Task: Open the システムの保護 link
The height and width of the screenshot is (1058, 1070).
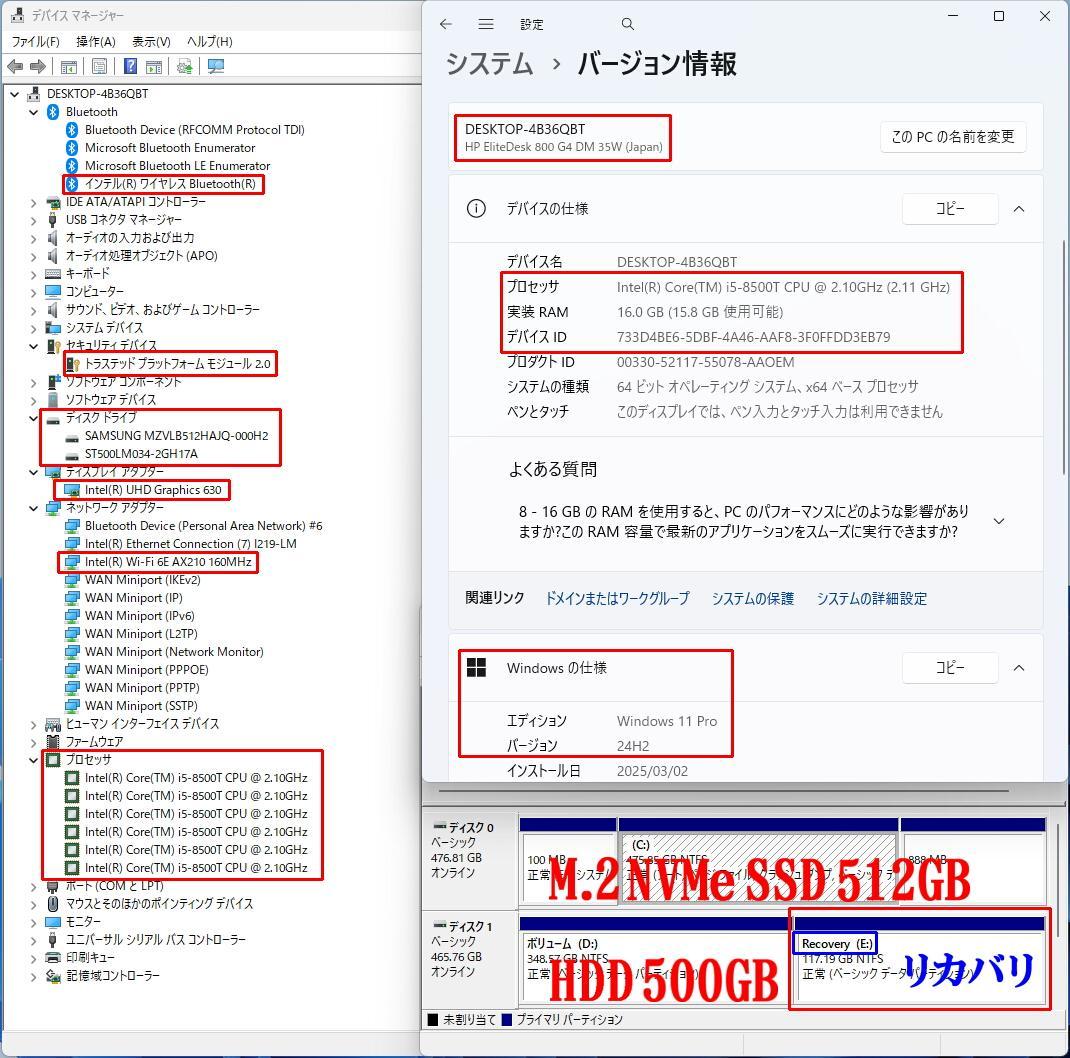Action: pos(752,598)
